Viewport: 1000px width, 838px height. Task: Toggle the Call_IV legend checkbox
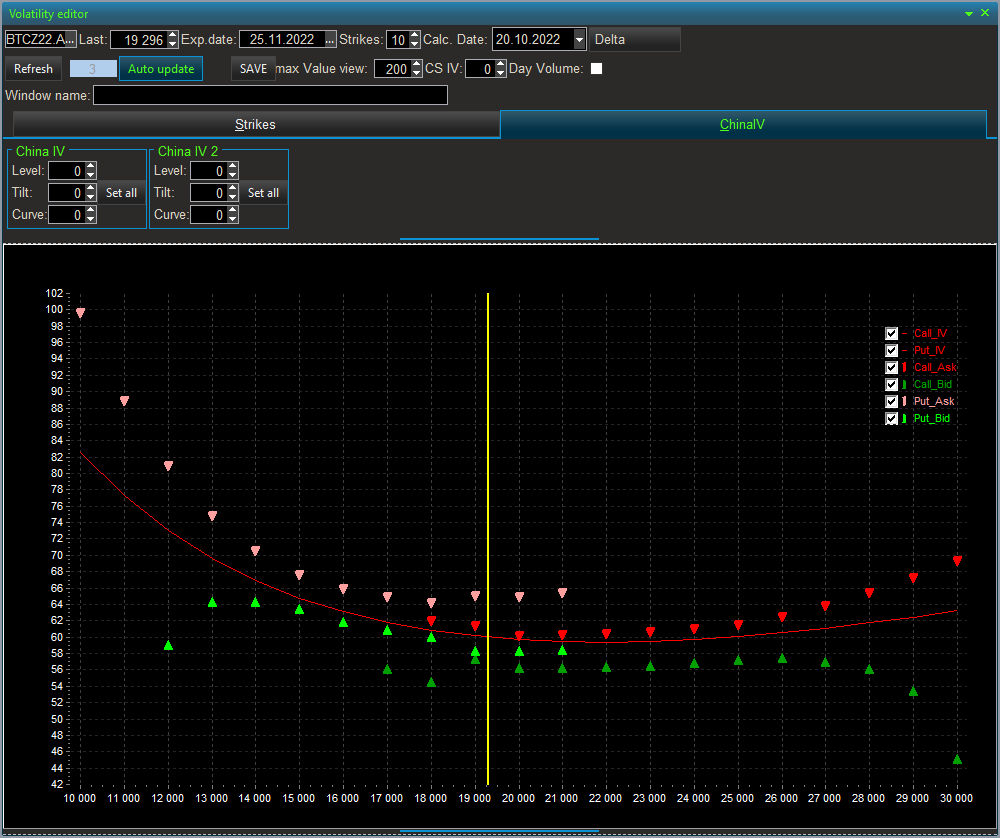click(892, 334)
